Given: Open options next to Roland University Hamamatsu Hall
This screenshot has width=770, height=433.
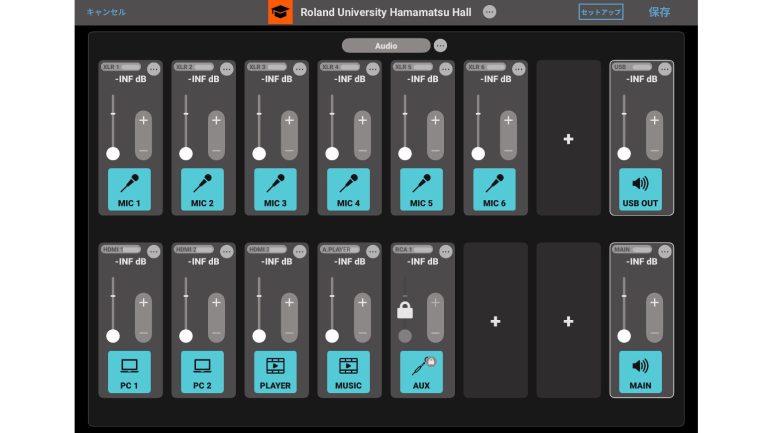Looking at the screenshot, I should [x=489, y=12].
